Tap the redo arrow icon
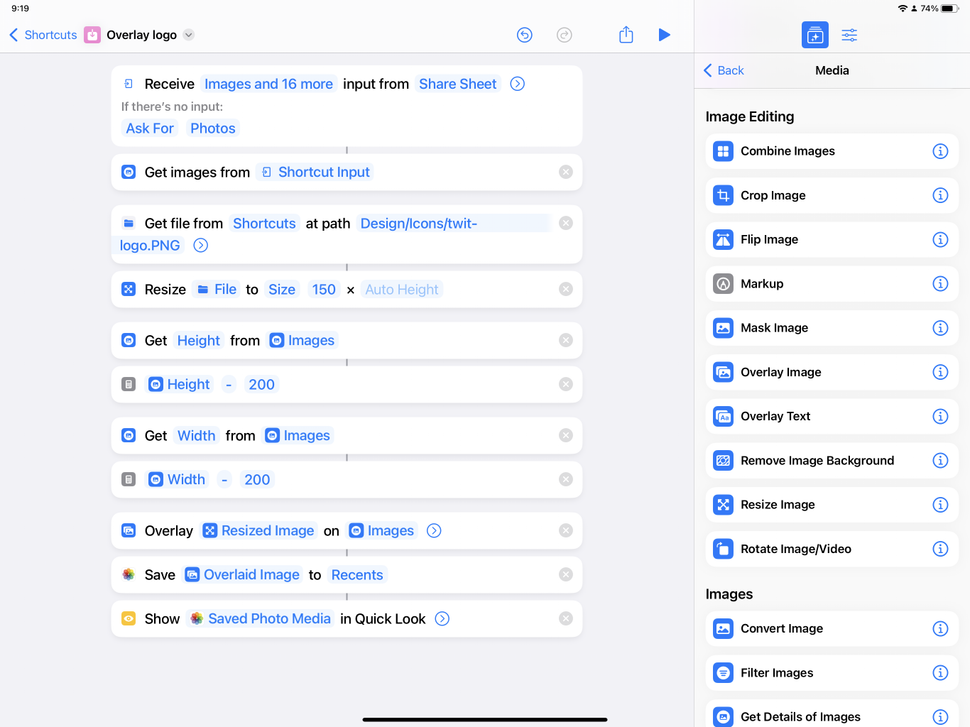 564,34
